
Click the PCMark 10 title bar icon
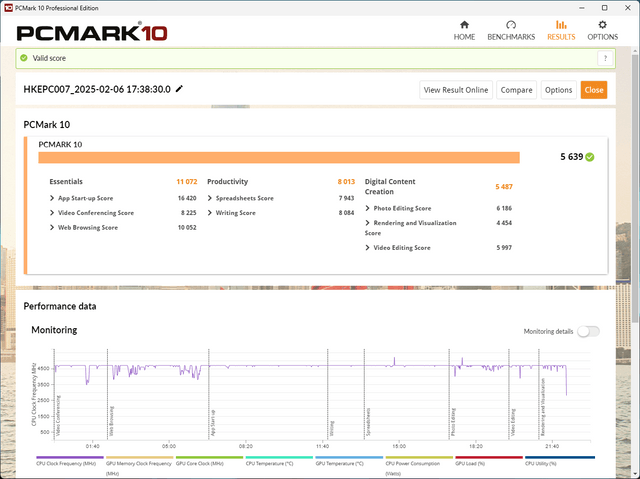click(x=8, y=8)
